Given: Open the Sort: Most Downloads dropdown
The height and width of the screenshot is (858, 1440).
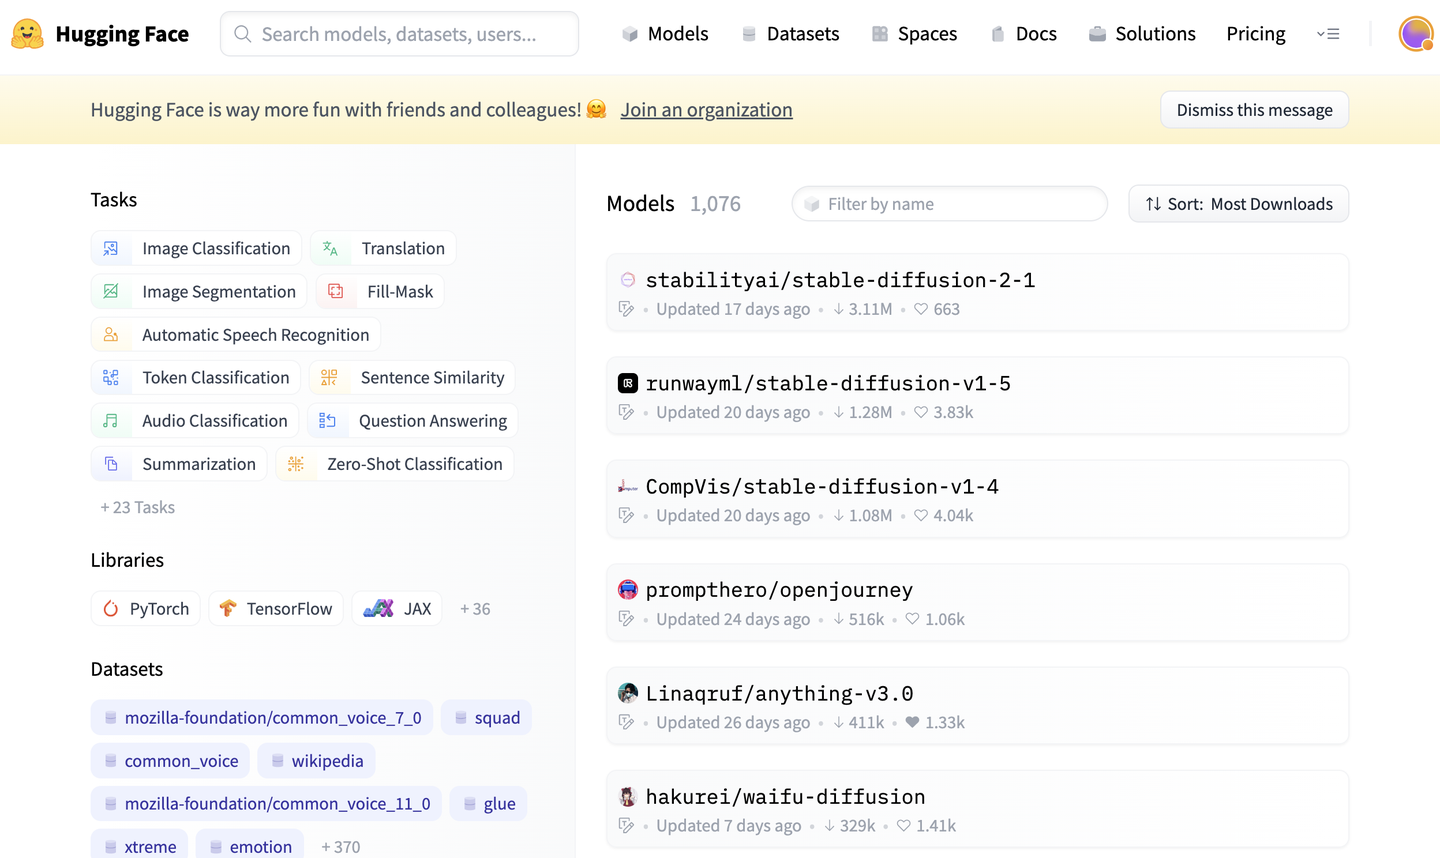Looking at the screenshot, I should pos(1238,204).
